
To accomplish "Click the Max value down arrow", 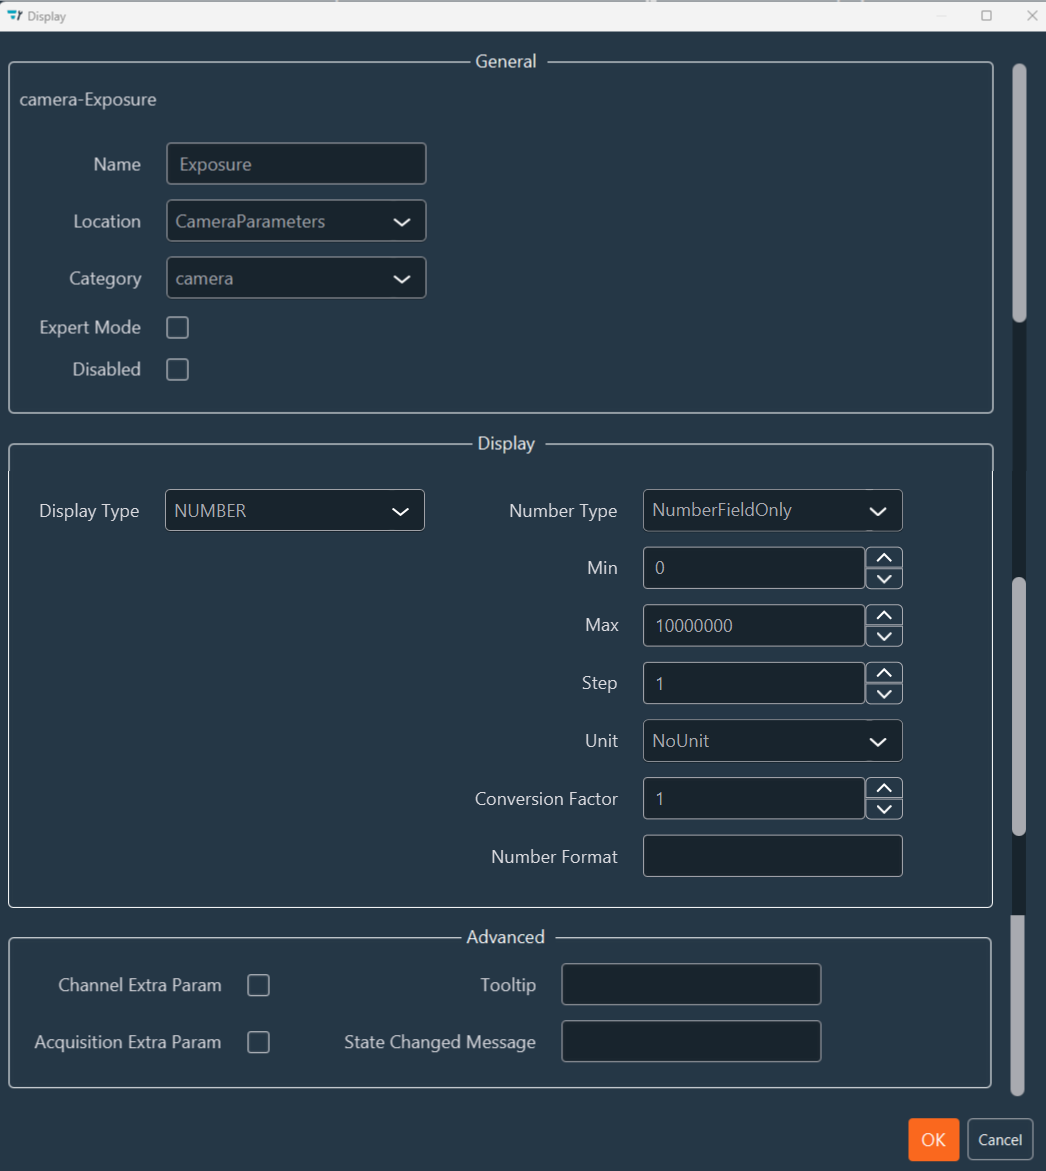I will (884, 636).
